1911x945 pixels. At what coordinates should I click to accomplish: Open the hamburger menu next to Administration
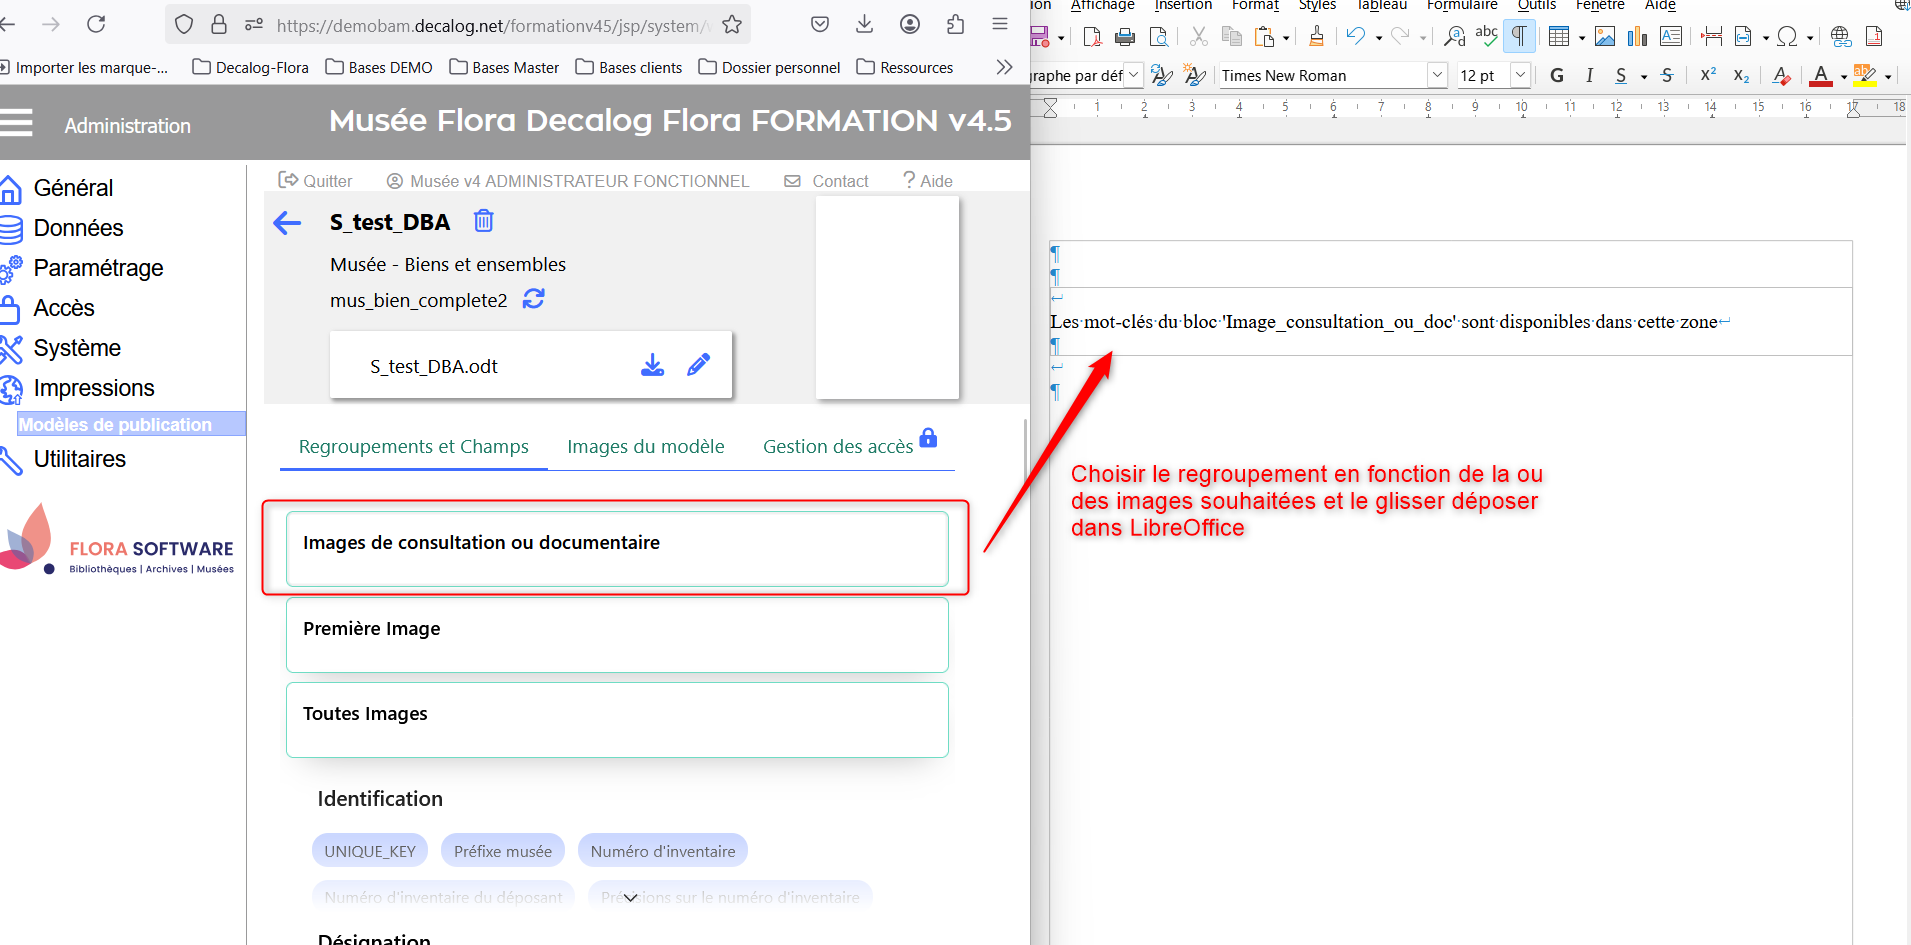(17, 124)
